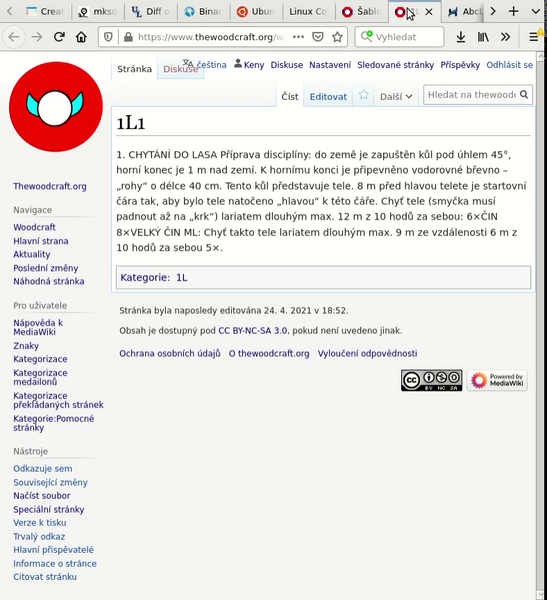Viewport: 547px width, 600px height.
Task: Click Odhlásit se to log out
Action: (509, 65)
